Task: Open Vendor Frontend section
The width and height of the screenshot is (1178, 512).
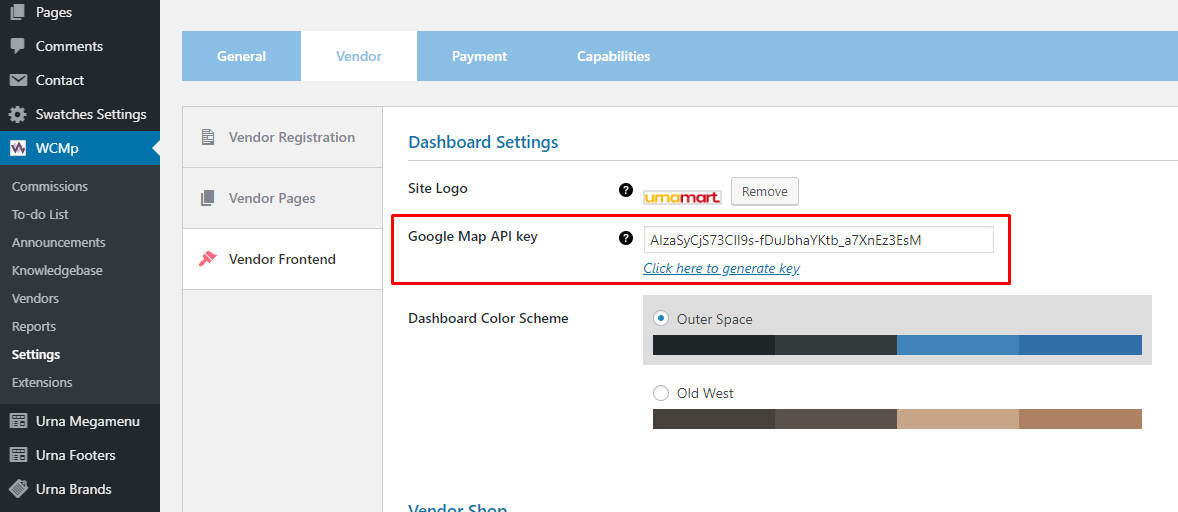Action: click(282, 259)
